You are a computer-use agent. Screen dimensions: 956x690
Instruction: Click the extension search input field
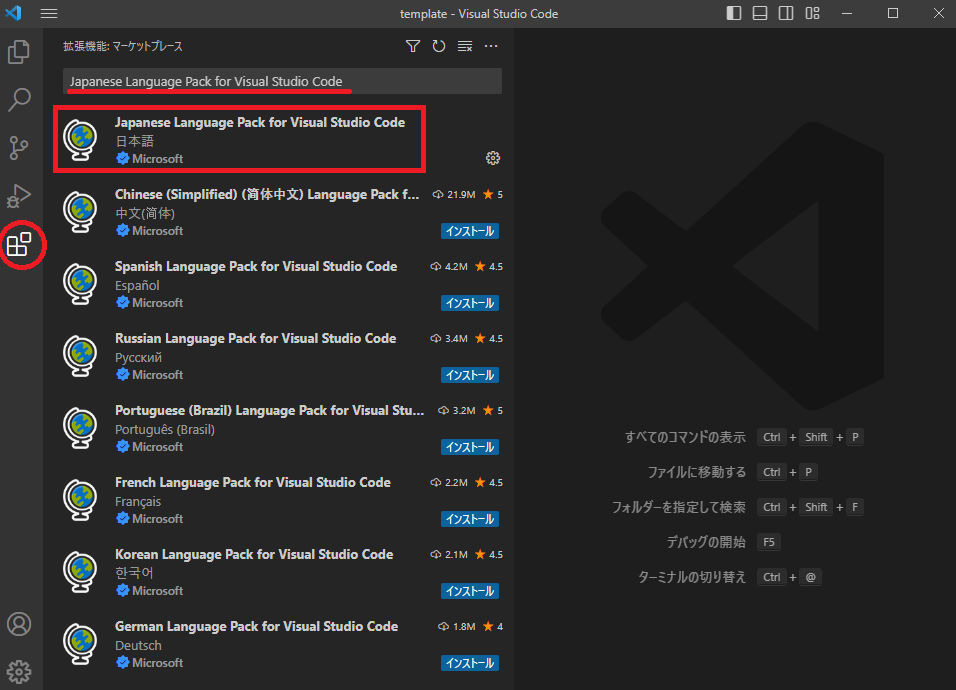282,81
